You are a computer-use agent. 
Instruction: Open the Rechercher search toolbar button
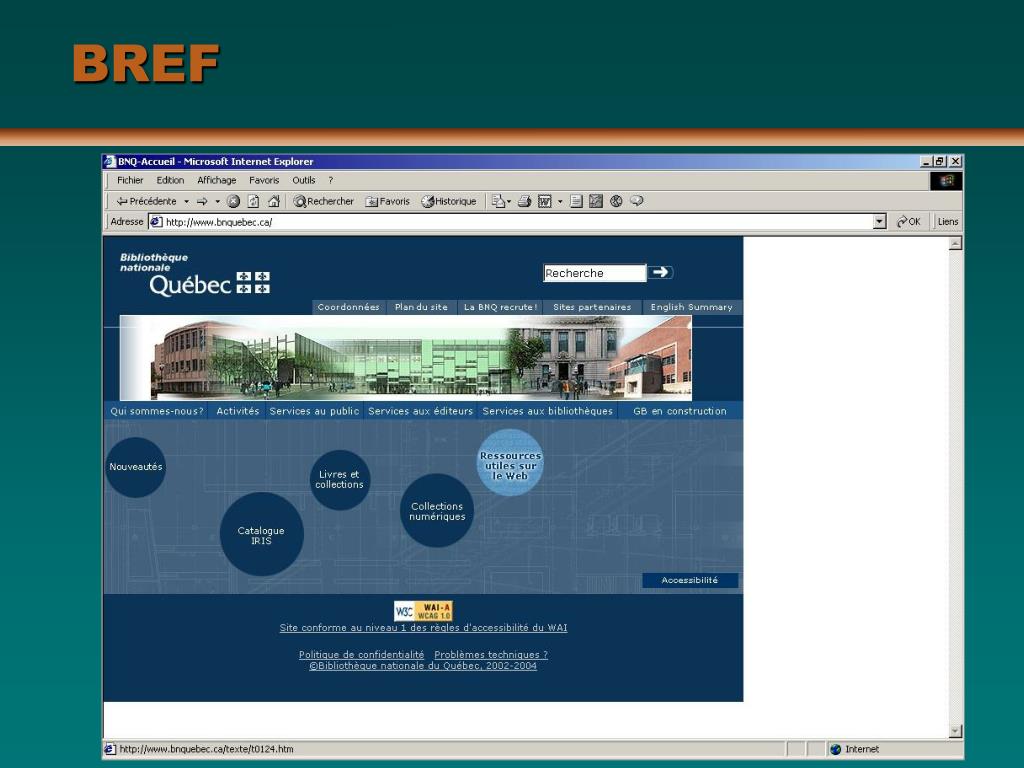pyautogui.click(x=323, y=201)
